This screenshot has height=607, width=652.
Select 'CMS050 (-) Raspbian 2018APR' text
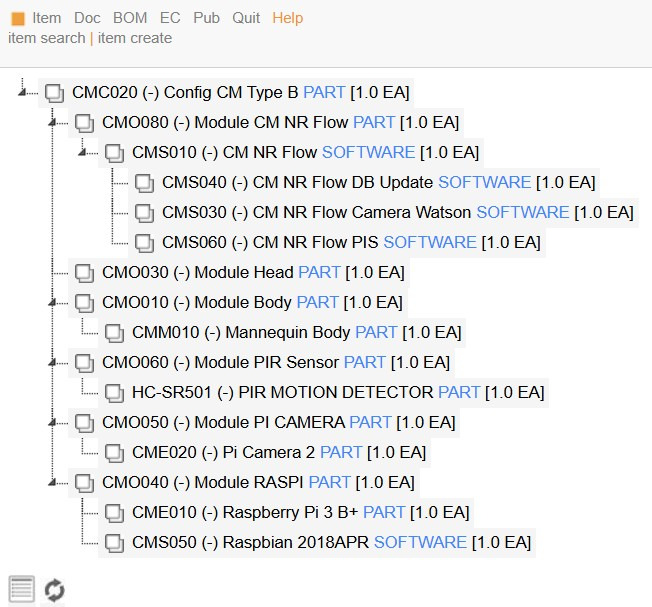(x=250, y=542)
